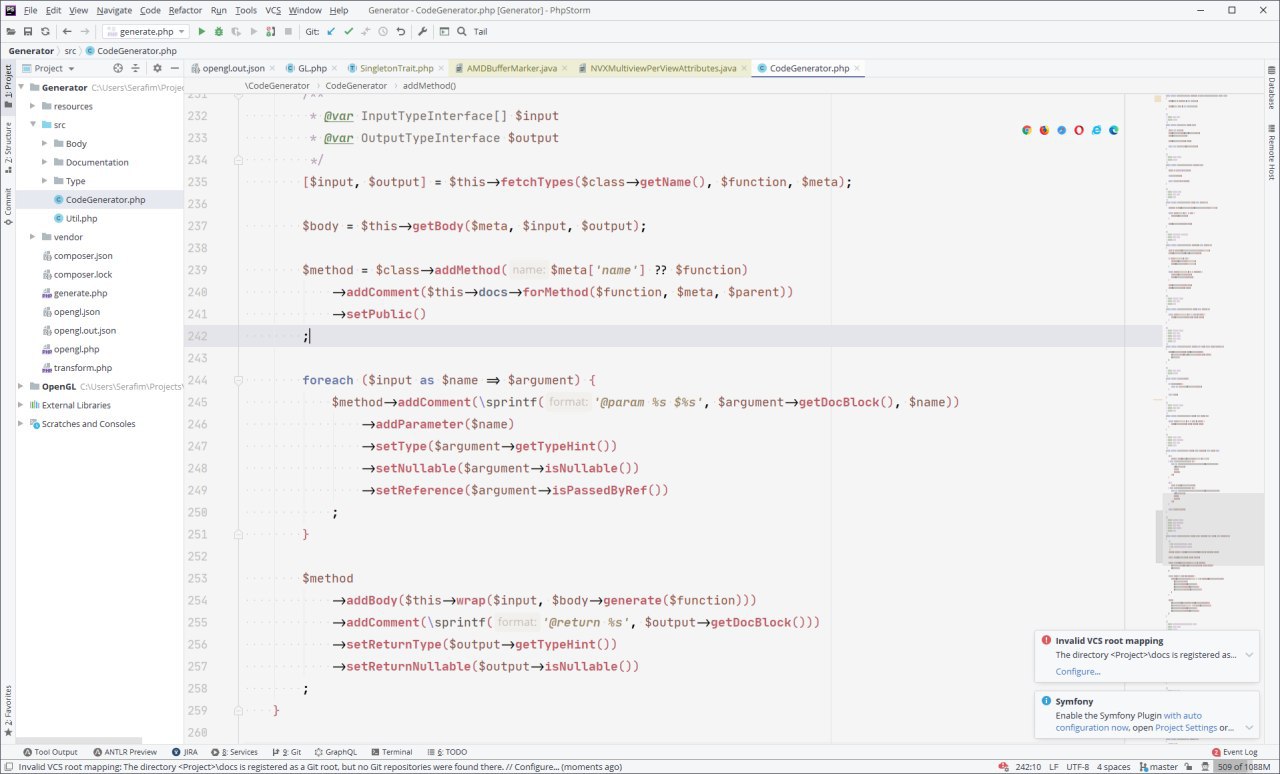Select opengl.out.json file in project tree

coord(85,330)
